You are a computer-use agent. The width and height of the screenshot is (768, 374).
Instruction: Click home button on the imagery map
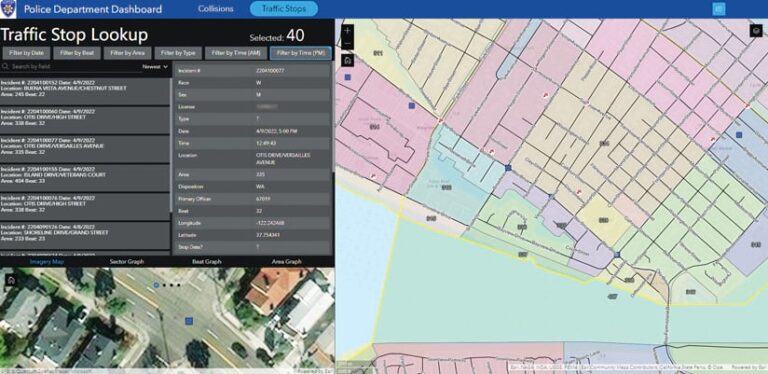11,280
